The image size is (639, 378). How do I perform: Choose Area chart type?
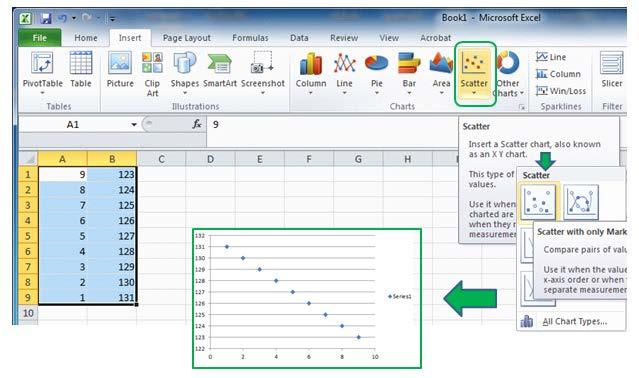441,72
